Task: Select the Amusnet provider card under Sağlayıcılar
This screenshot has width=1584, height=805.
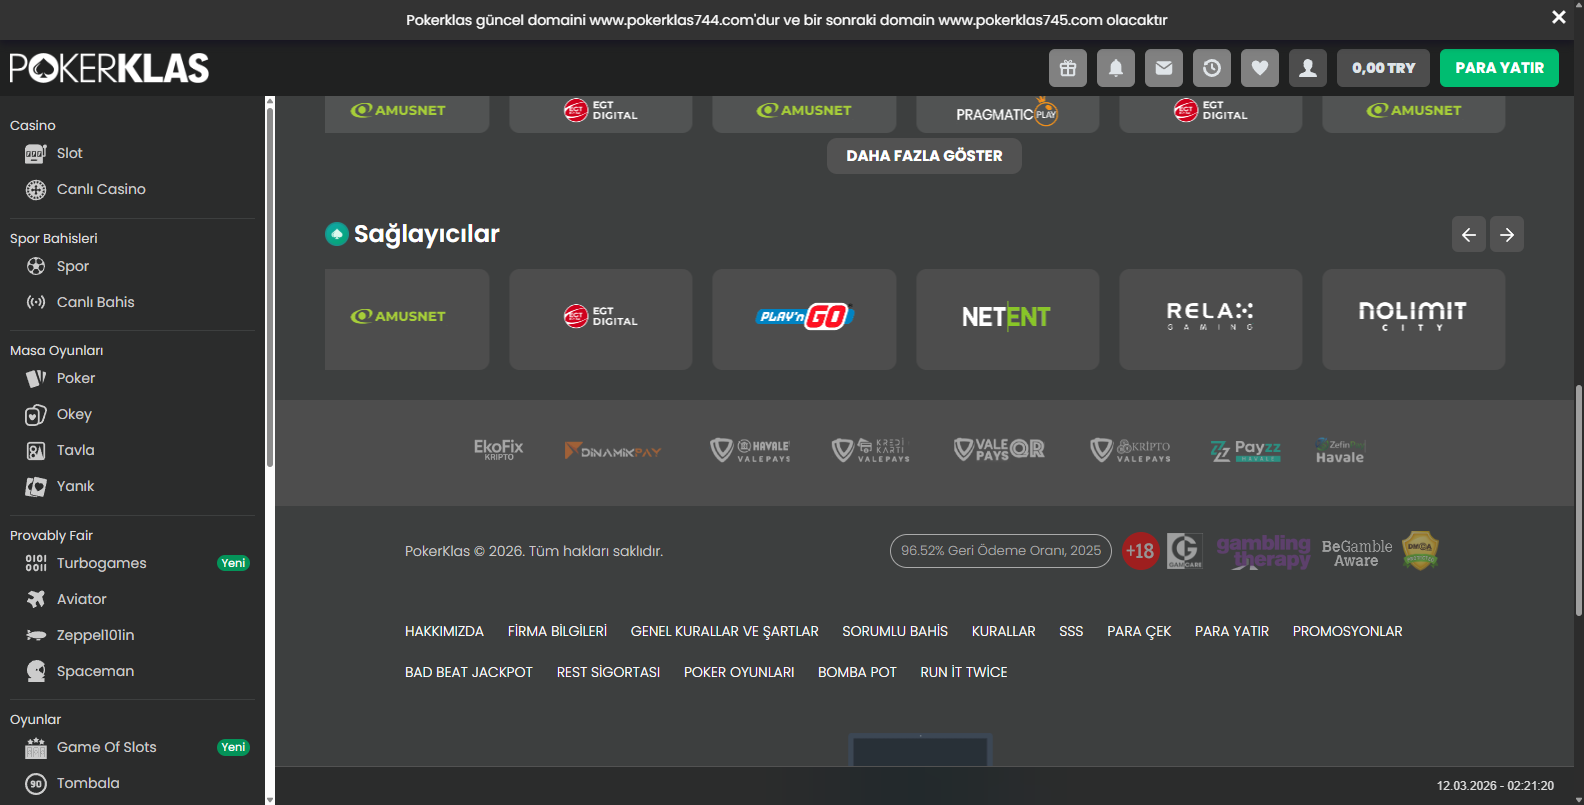Action: pyautogui.click(x=407, y=319)
